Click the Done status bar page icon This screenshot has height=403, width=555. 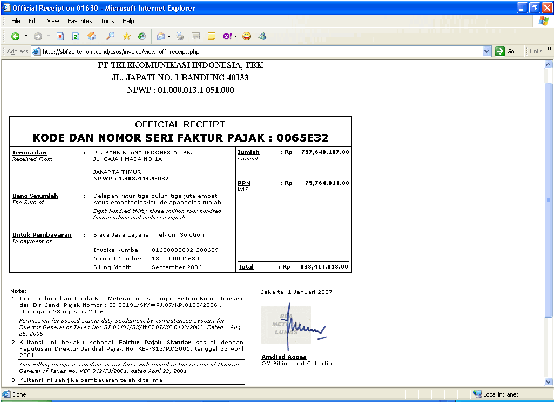click(6, 394)
